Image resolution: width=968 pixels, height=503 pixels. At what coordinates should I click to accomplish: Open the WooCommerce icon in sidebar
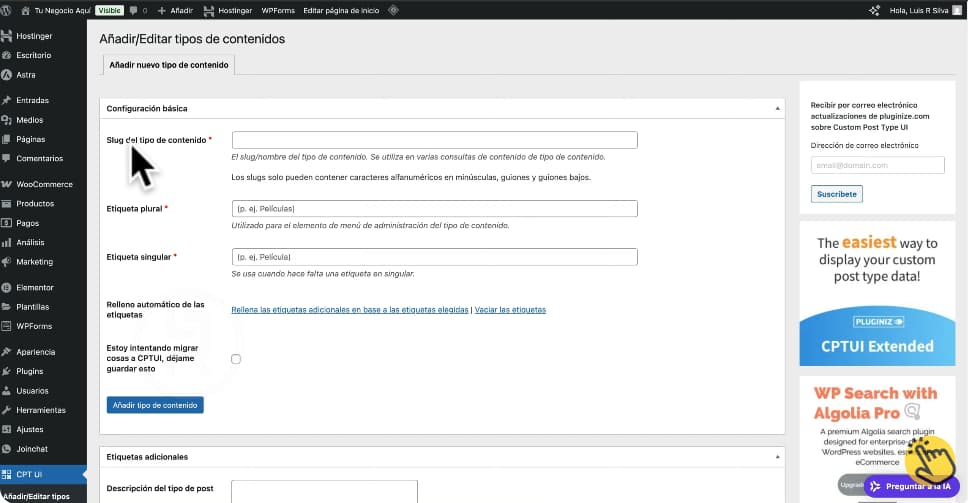[7, 184]
